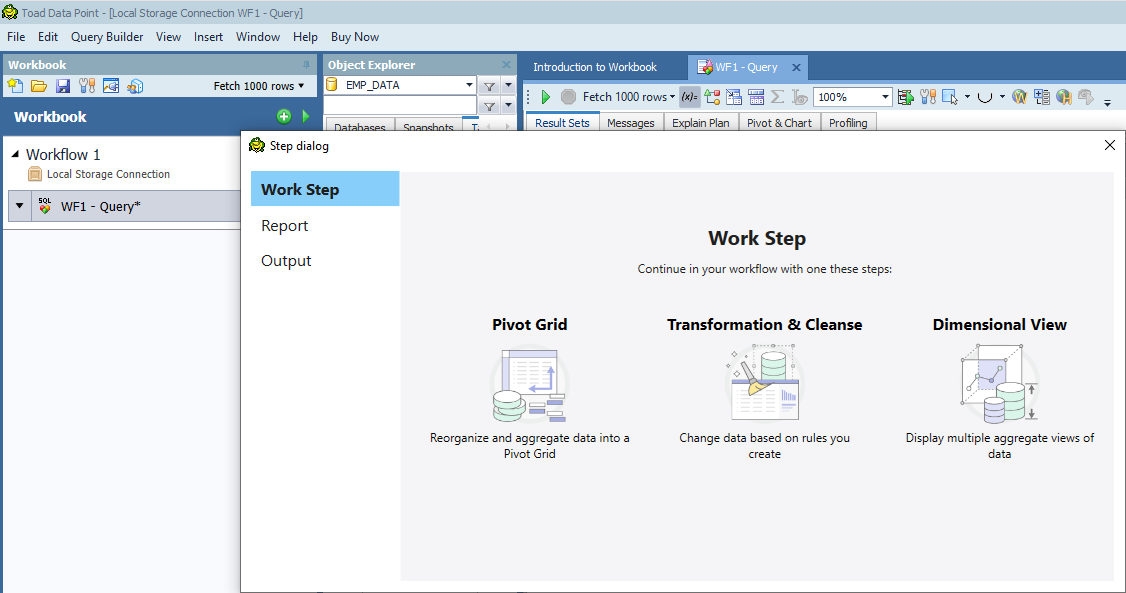Click the selection rectangle cursor icon
Image resolution: width=1126 pixels, height=593 pixels.
tap(949, 97)
